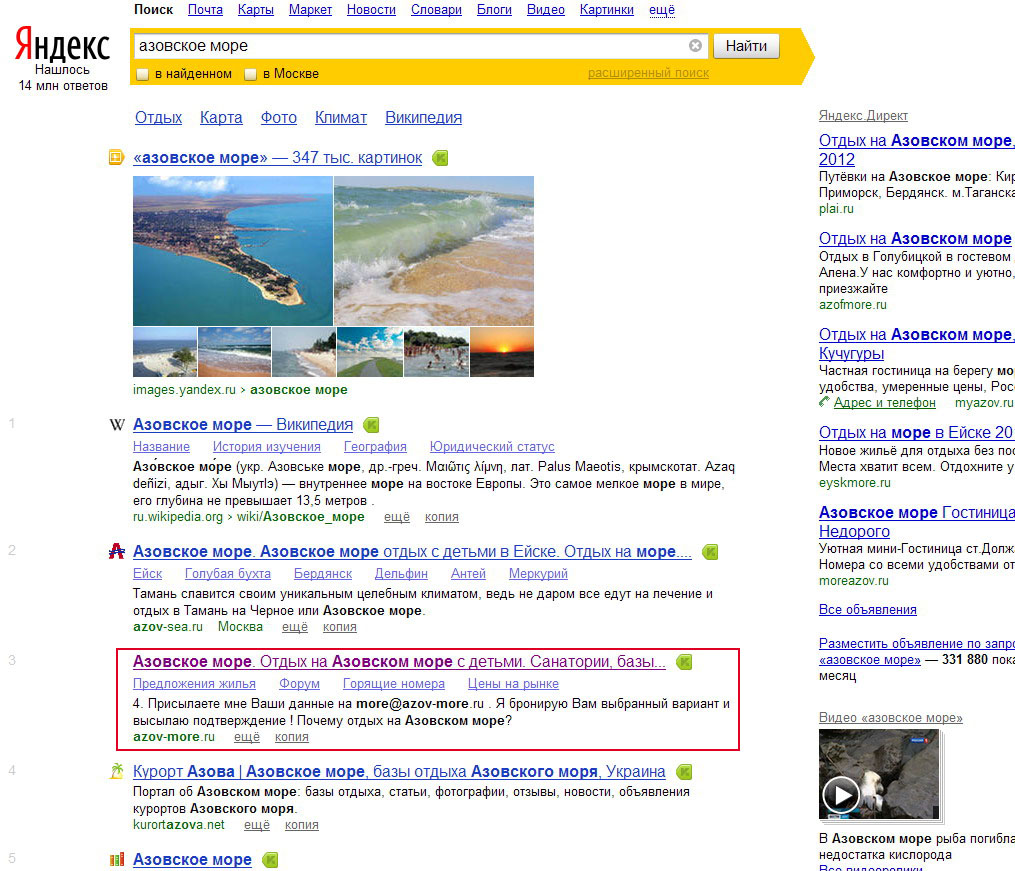Click the green icon beside fifth result Азовское море
1015x871 pixels.
(271, 859)
